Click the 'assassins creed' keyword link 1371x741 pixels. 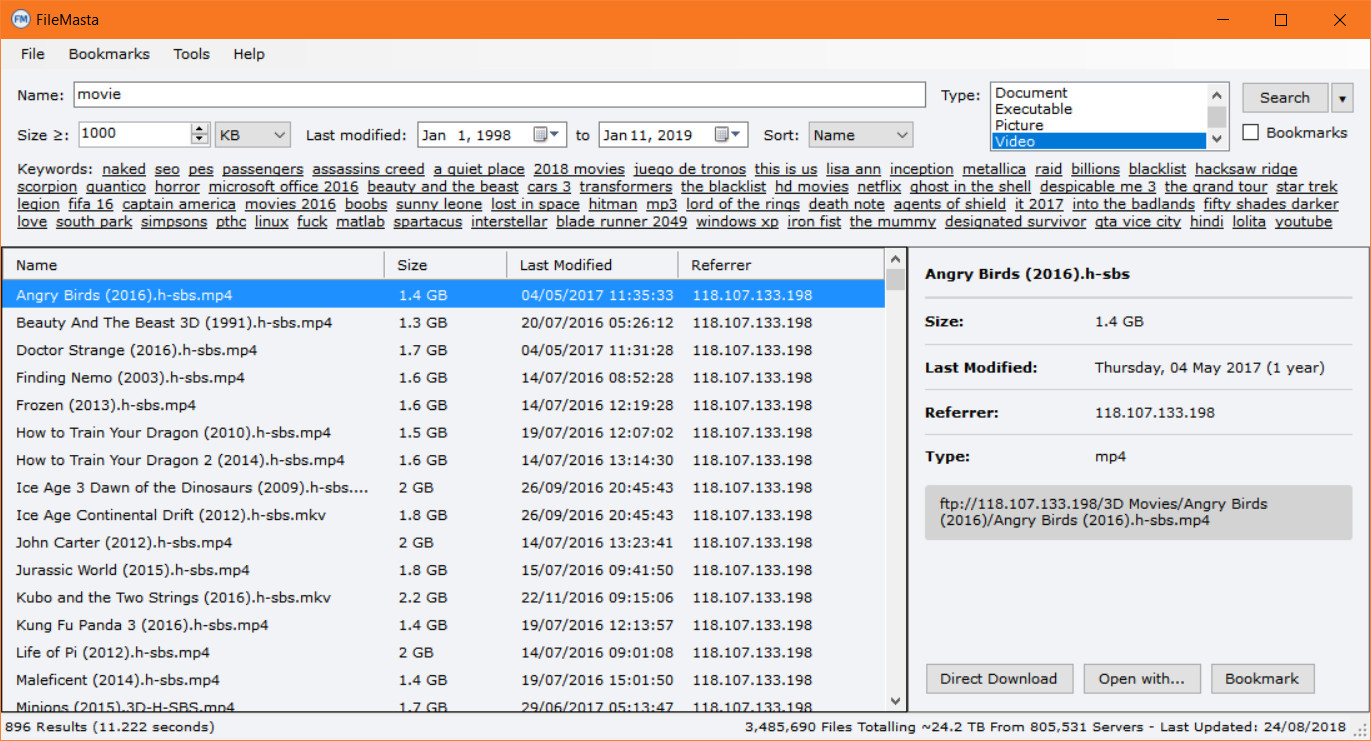368,169
